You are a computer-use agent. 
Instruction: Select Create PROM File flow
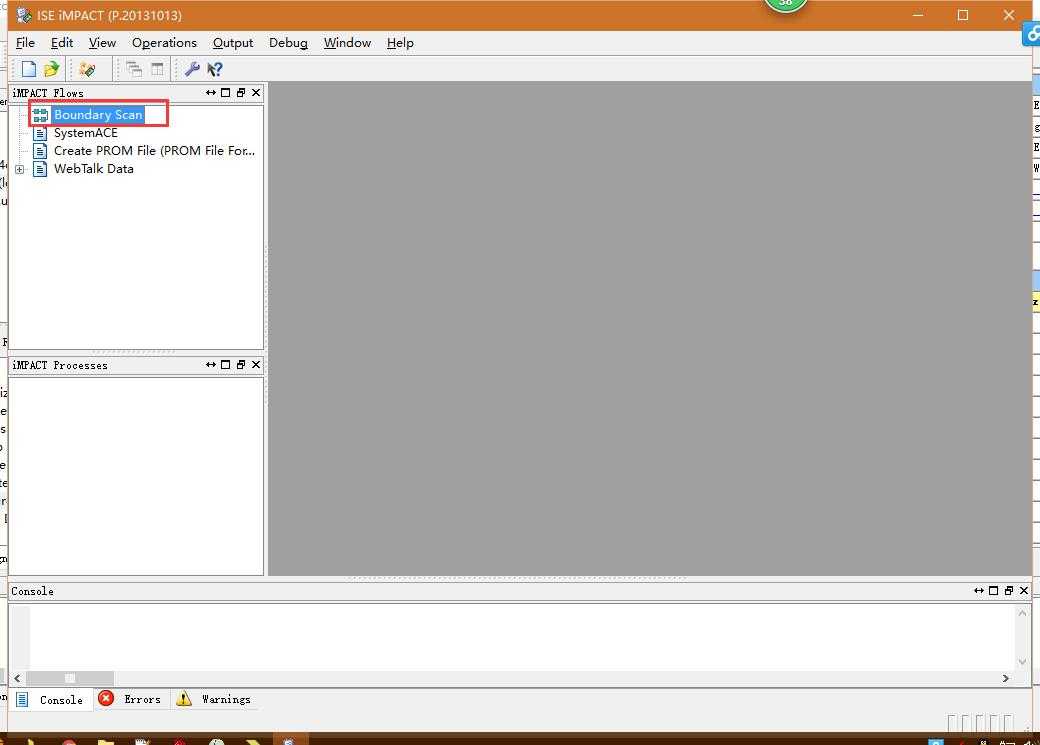[154, 151]
